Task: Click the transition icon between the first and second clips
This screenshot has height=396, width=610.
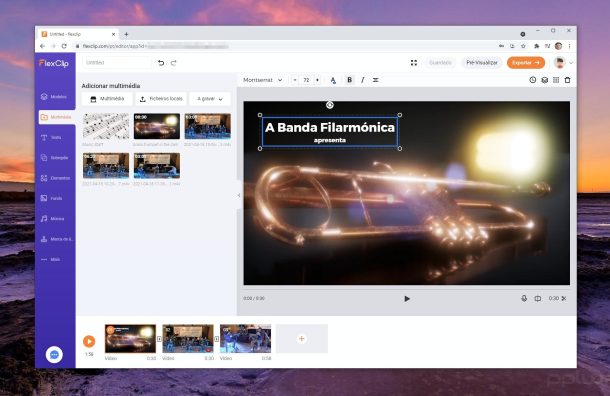Action: click(159, 339)
